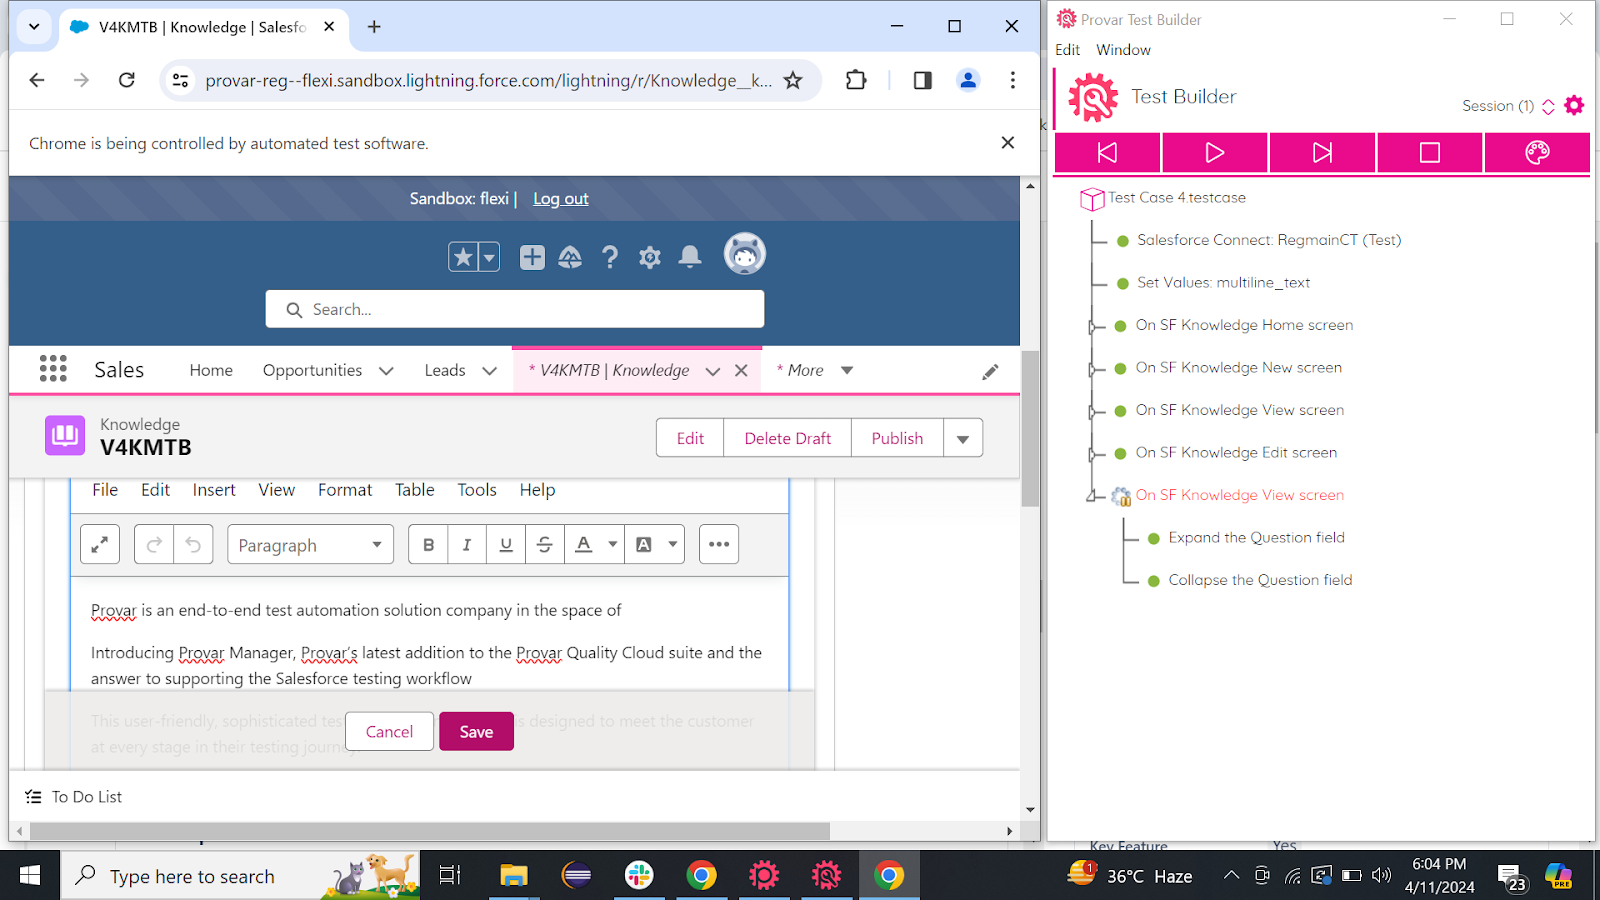Screen dimensions: 1600x900
Task: Open the App Launcher grid icon
Action: 53,369
